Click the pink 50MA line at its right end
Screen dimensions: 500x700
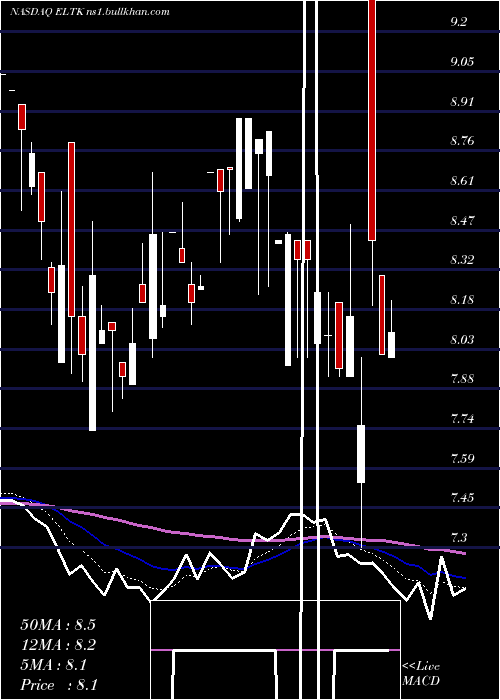point(464,553)
